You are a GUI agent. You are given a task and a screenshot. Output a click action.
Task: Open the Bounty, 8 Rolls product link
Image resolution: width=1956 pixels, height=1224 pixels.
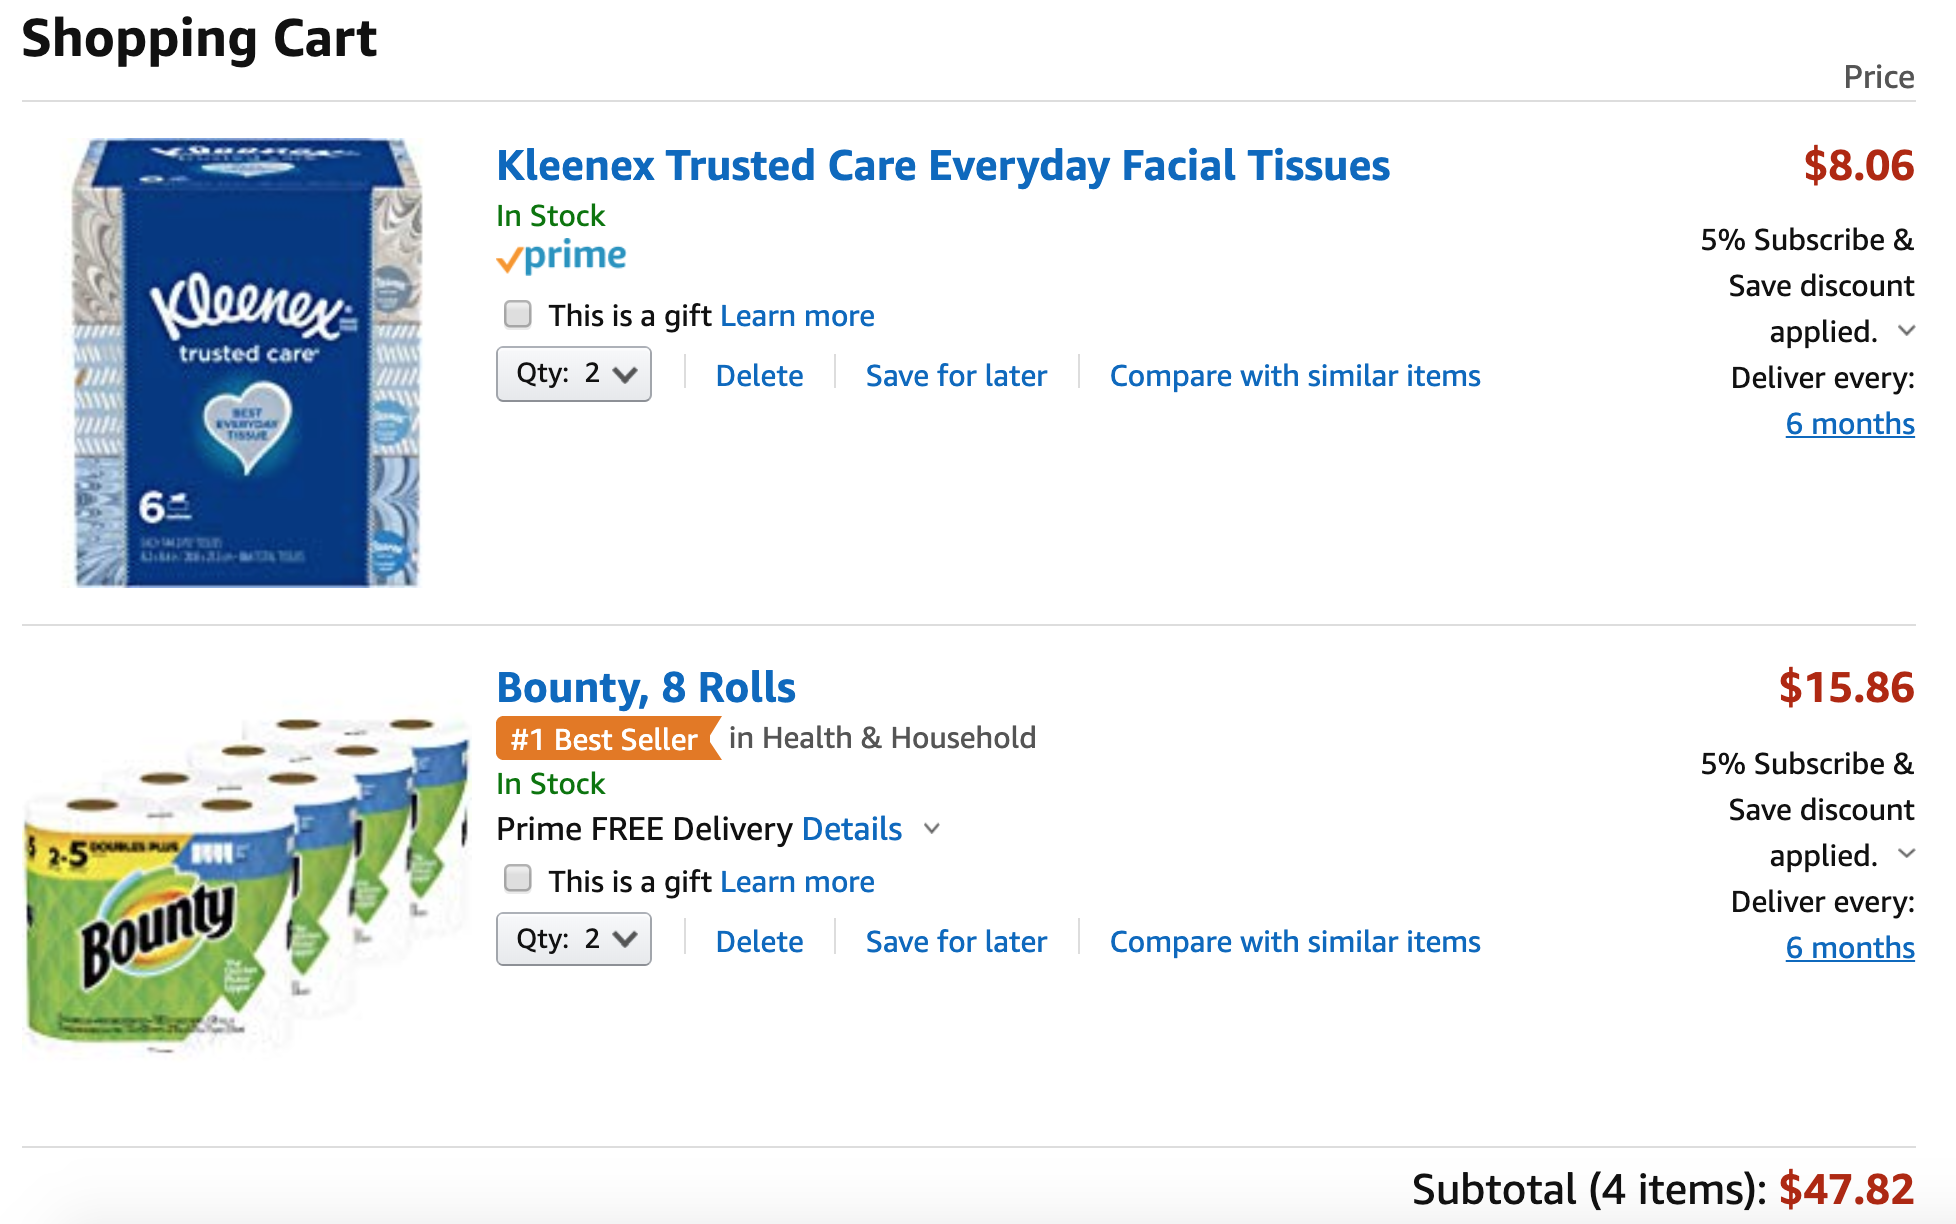(646, 688)
